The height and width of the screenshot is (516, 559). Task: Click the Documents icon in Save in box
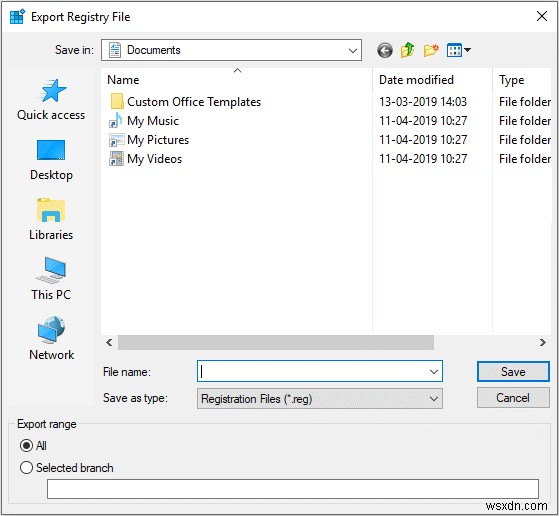(x=115, y=50)
